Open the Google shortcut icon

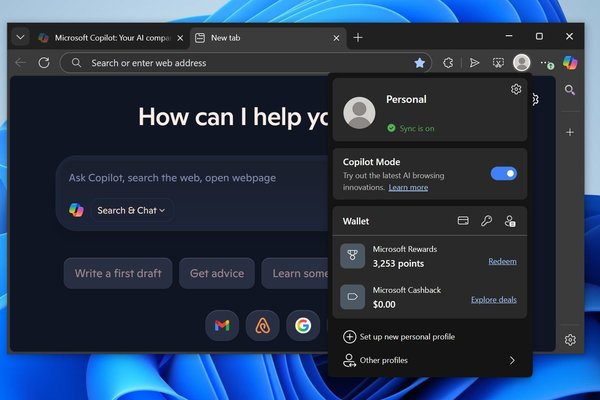pos(303,325)
